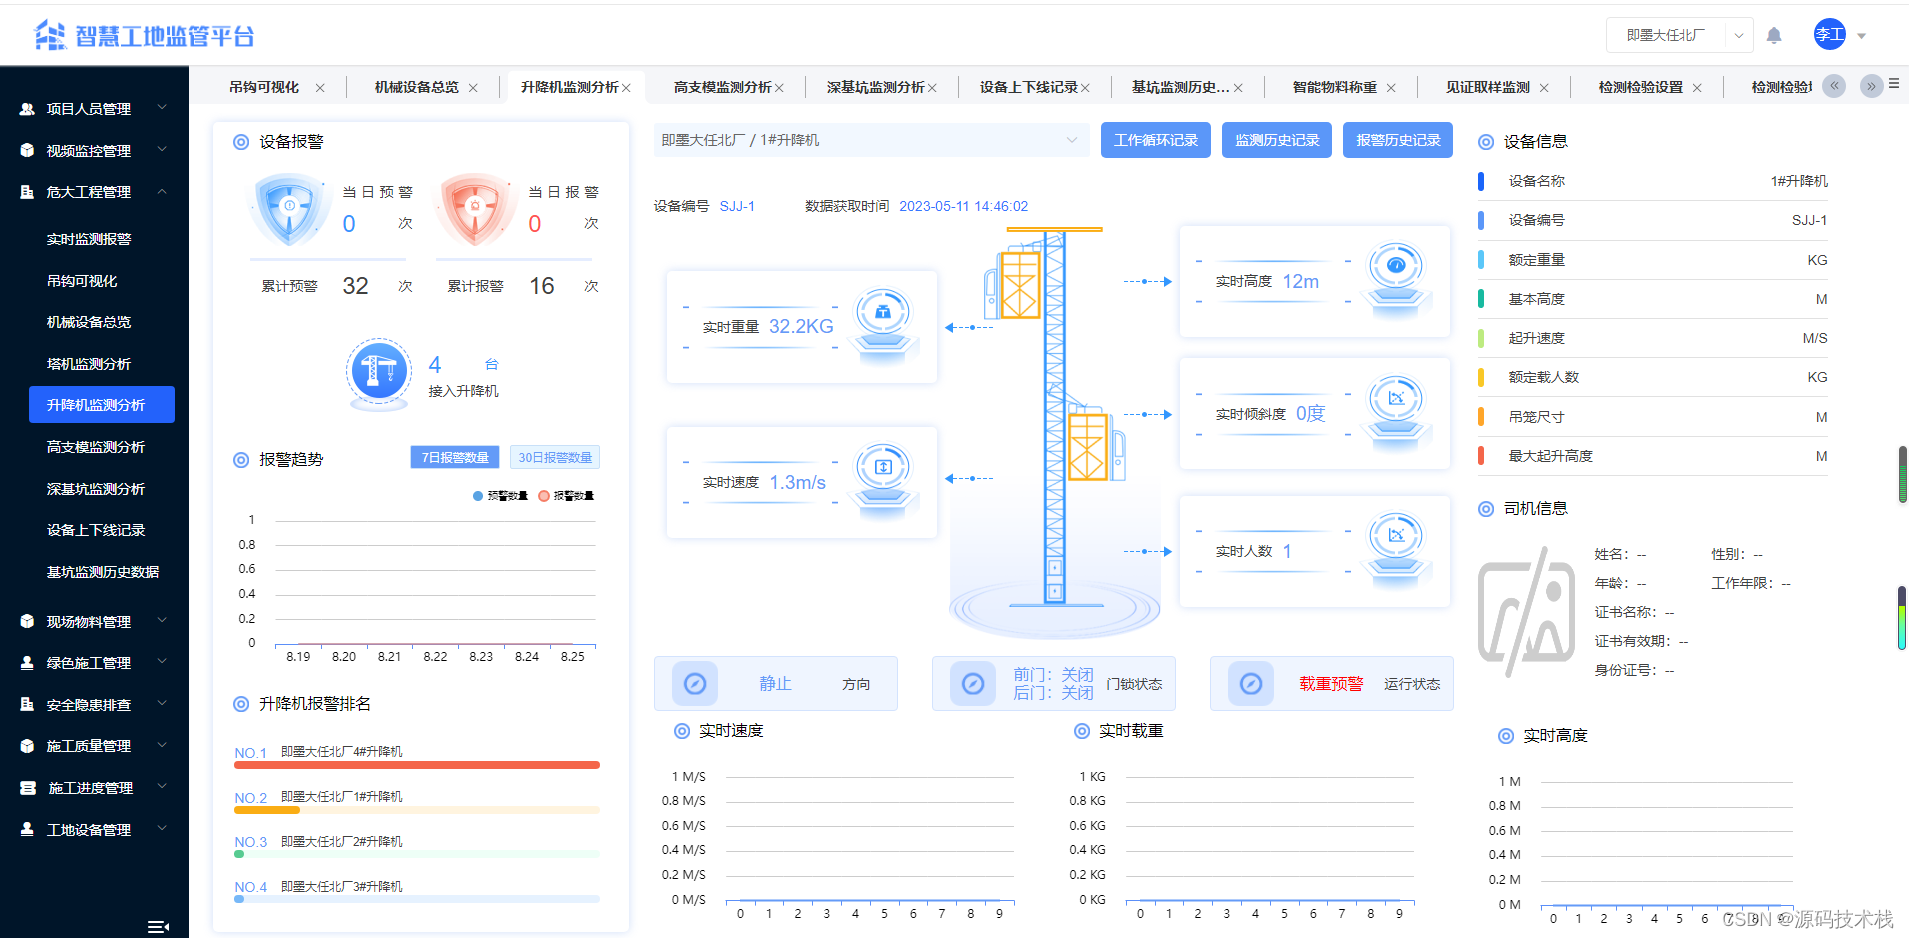Click the 视频监控管理 sidebar icon

pos(27,150)
